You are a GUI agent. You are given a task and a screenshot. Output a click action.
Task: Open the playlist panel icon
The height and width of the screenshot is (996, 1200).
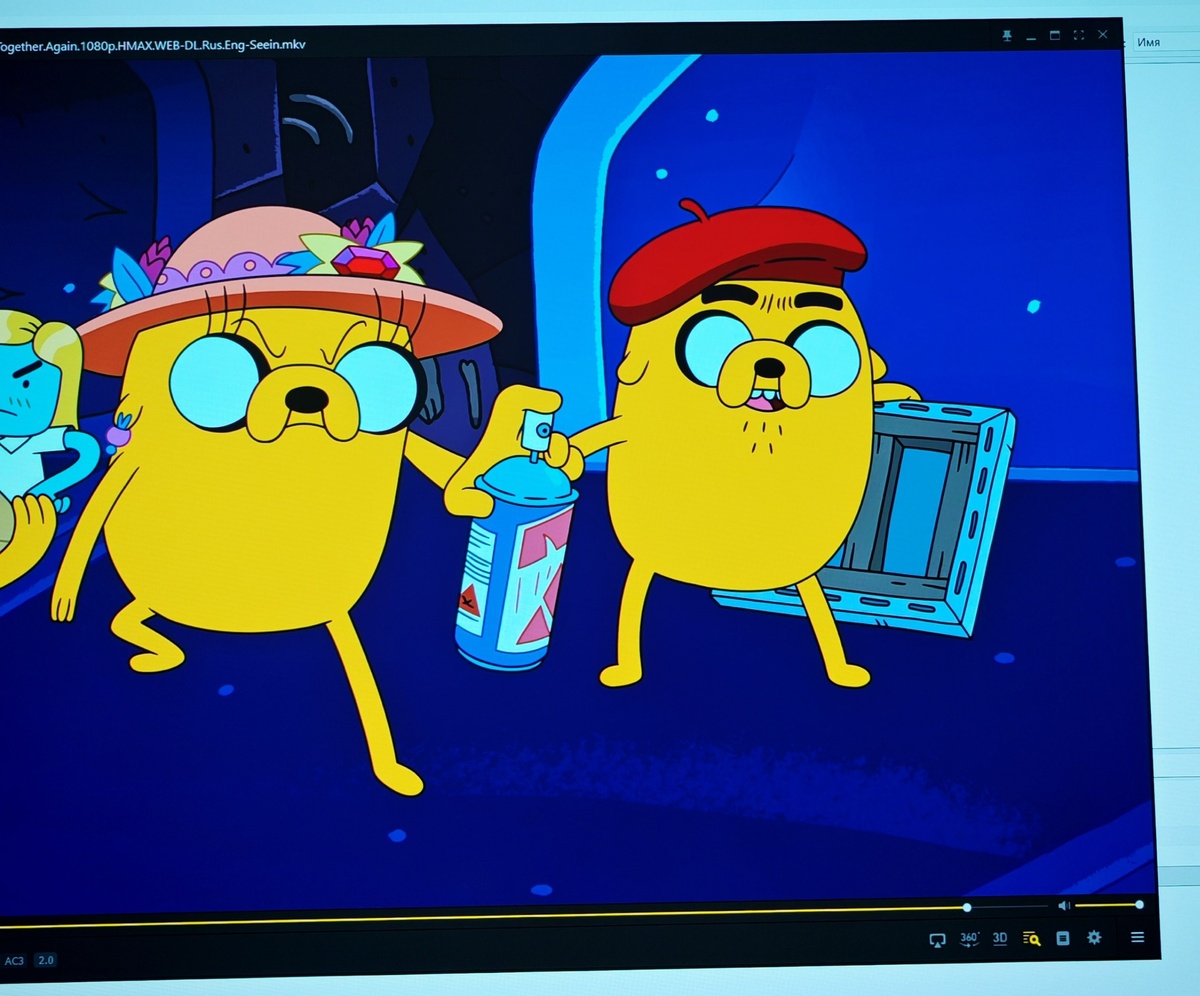coord(1063,938)
